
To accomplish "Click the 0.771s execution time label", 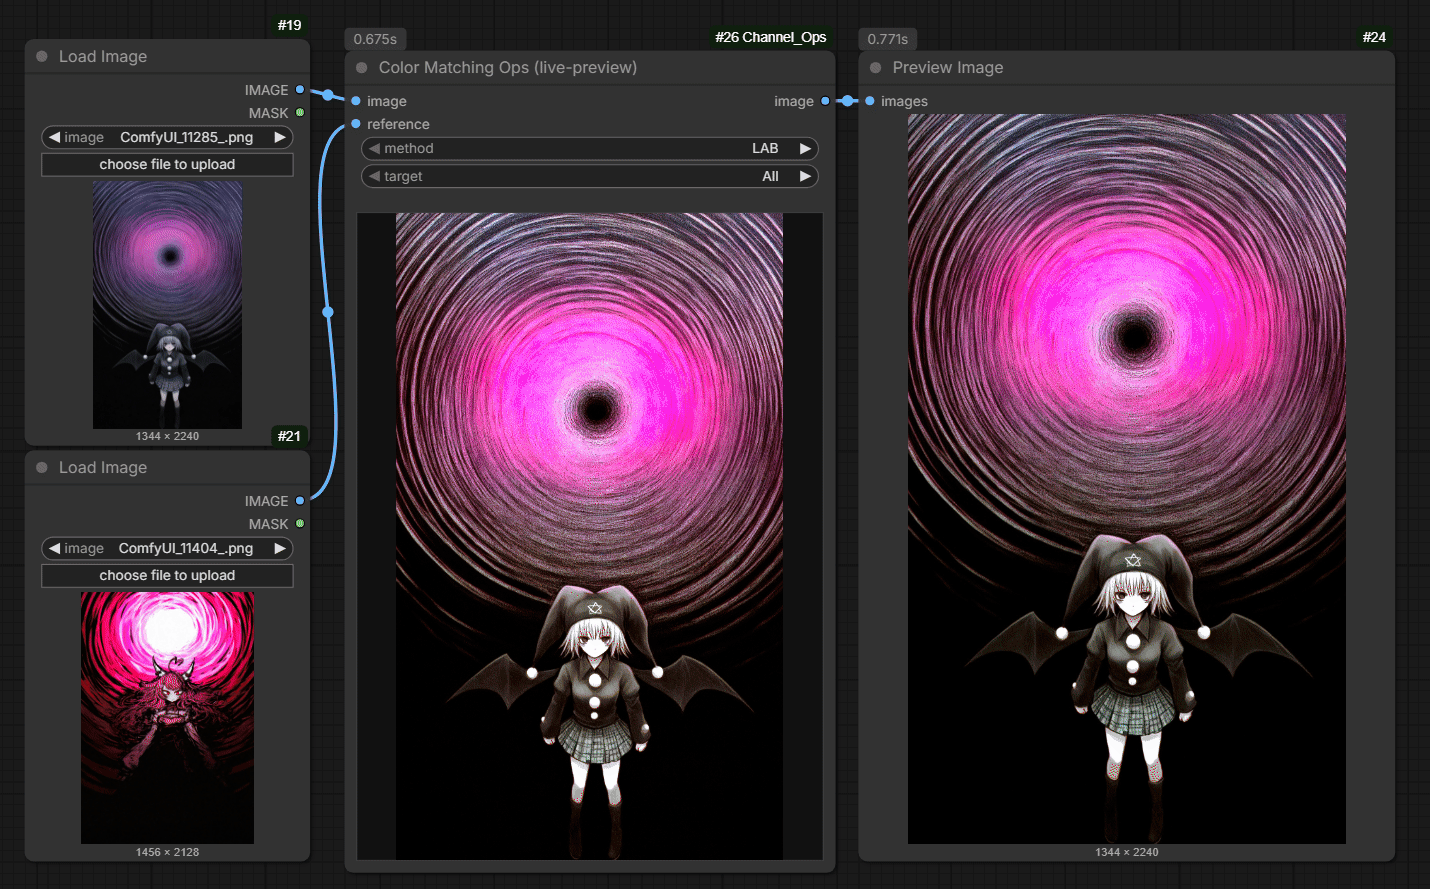I will 888,39.
